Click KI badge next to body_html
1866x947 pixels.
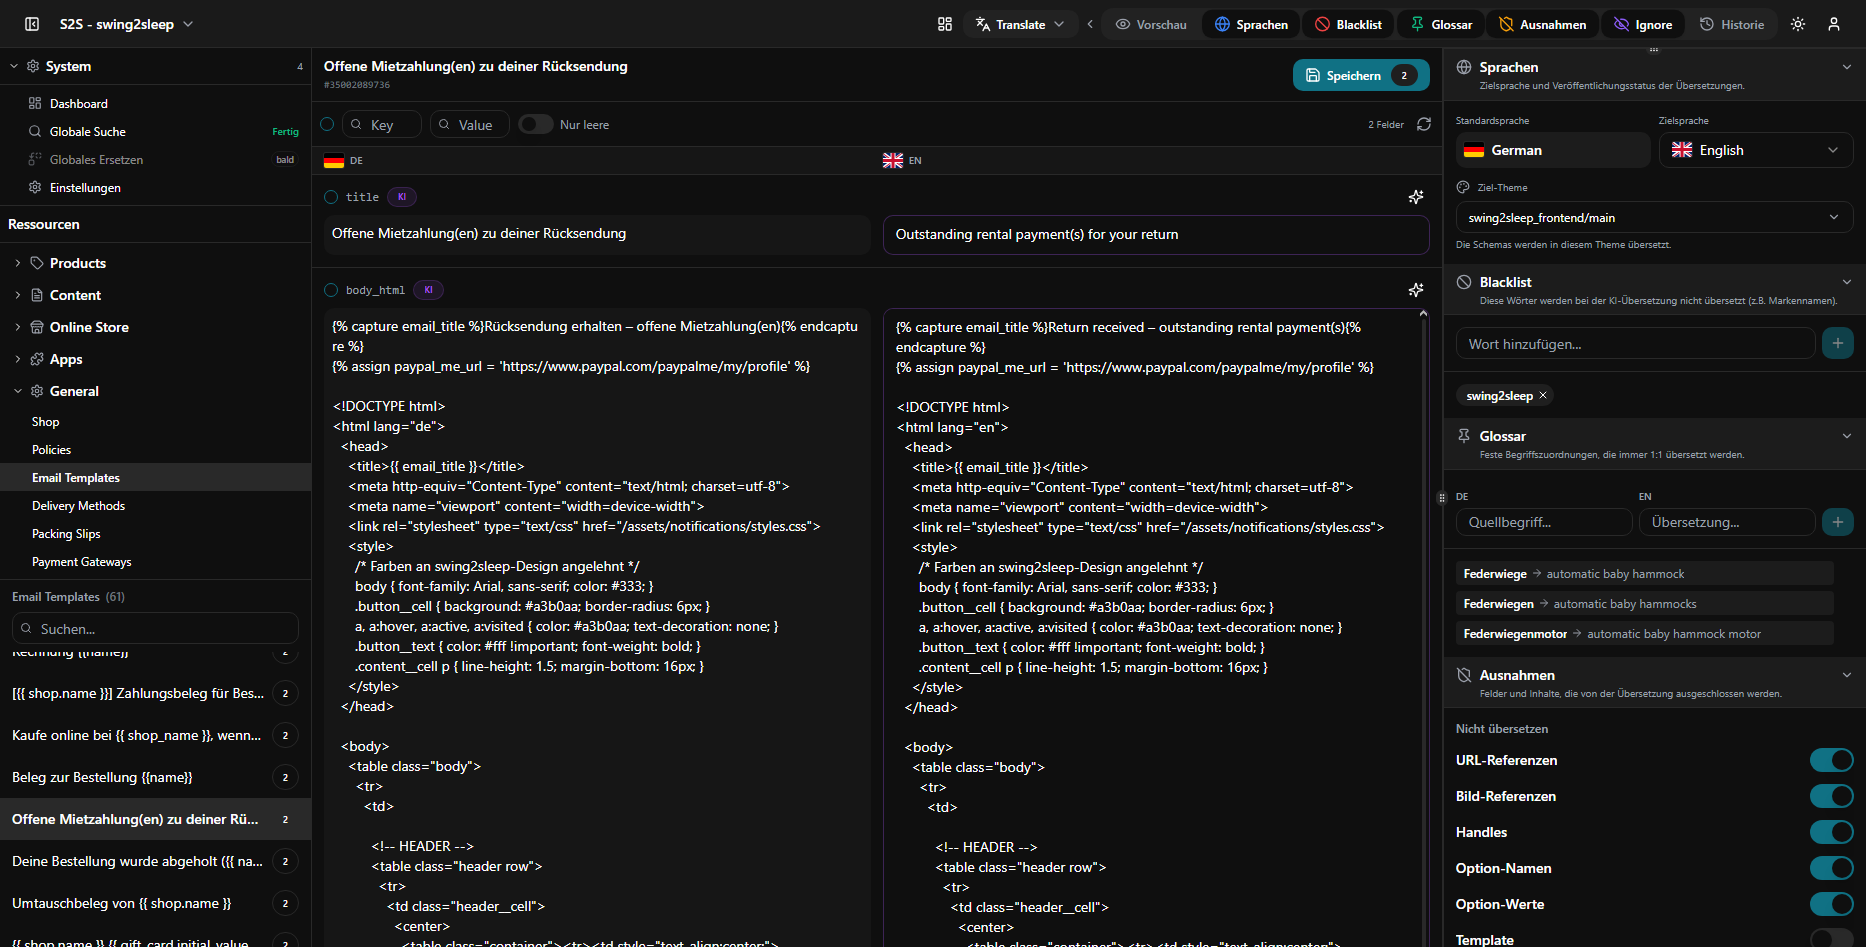429,290
